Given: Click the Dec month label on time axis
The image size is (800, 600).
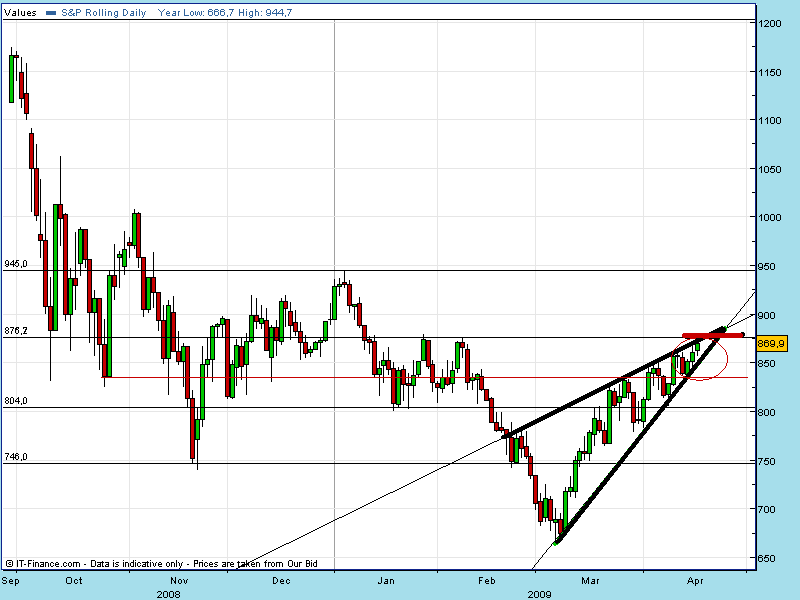Looking at the screenshot, I should tap(281, 581).
